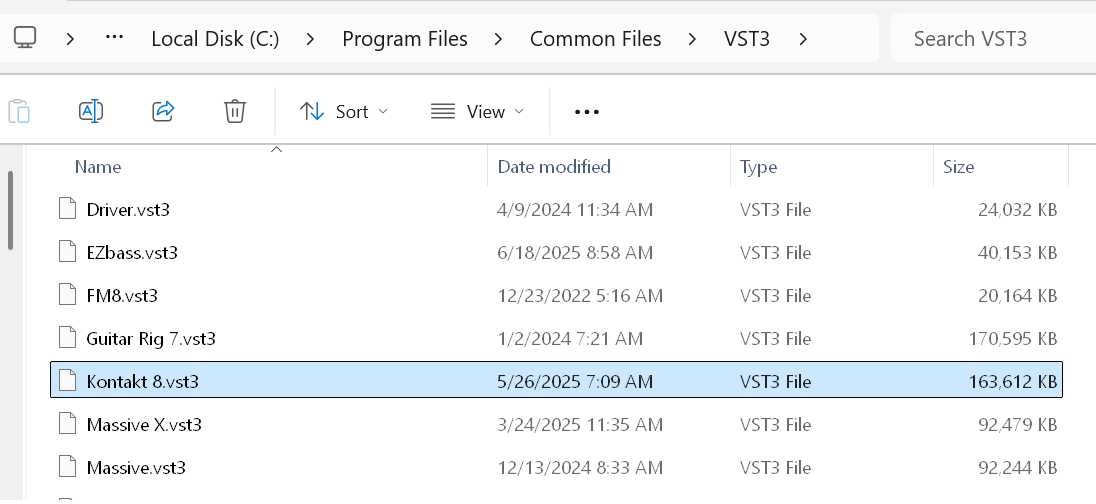1096x504 pixels.
Task: Go to Local Disk (C:) breadcrumb
Action: tap(215, 39)
